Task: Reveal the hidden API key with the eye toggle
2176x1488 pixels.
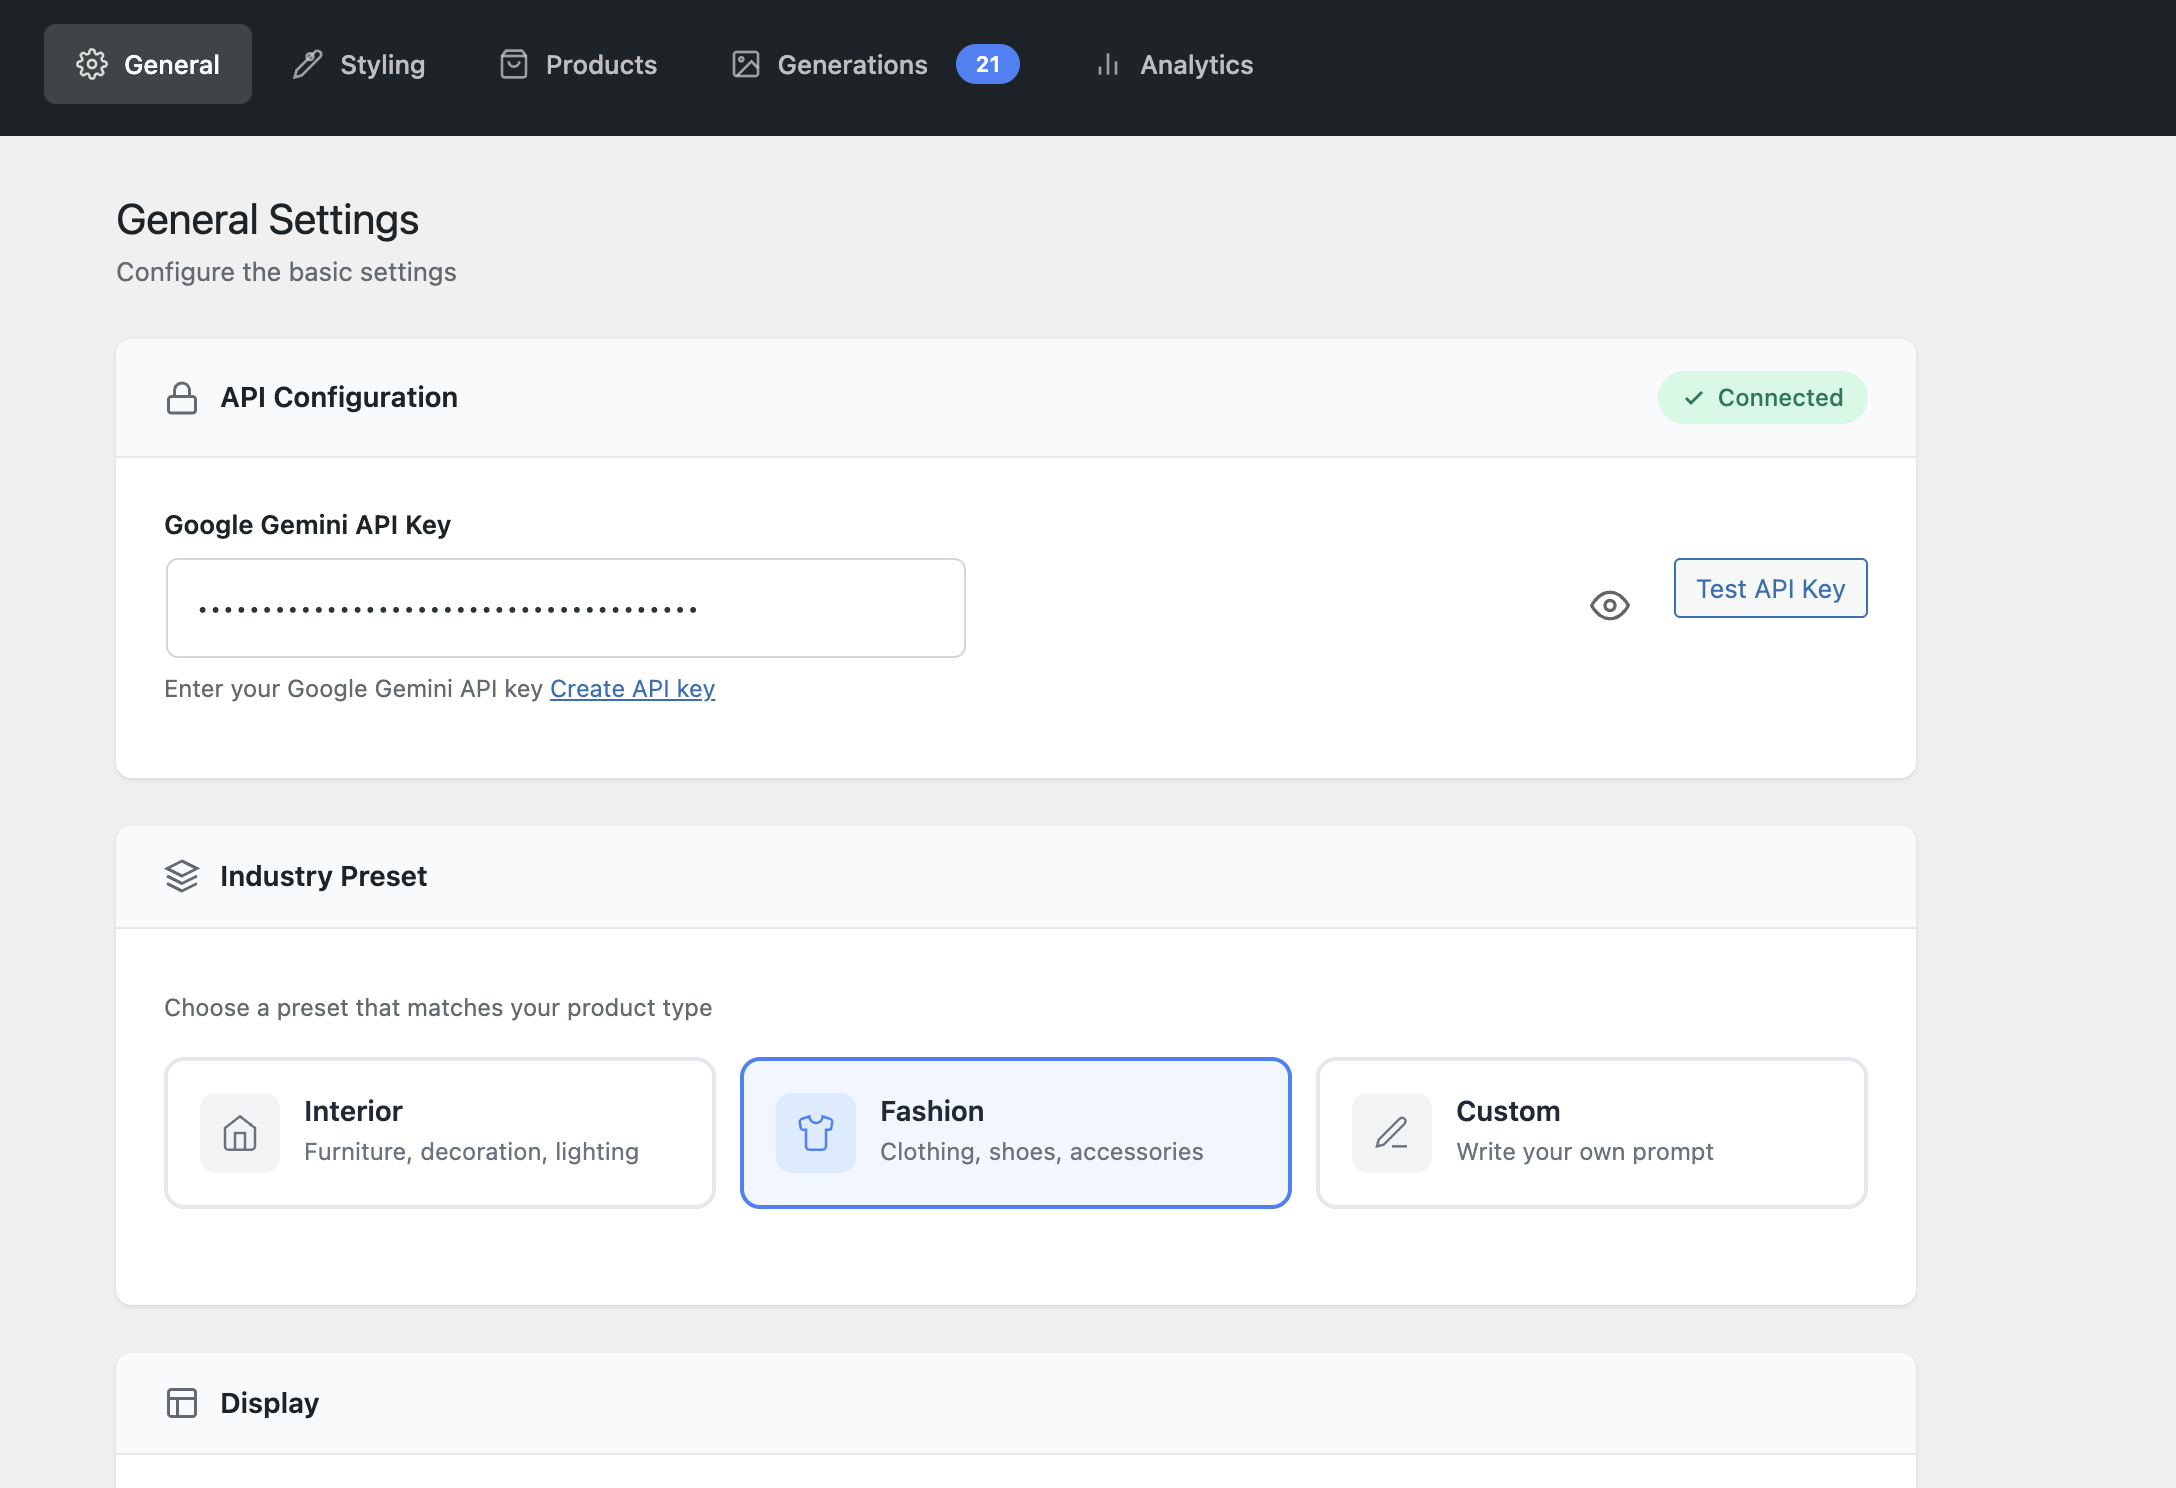Action: point(1609,605)
